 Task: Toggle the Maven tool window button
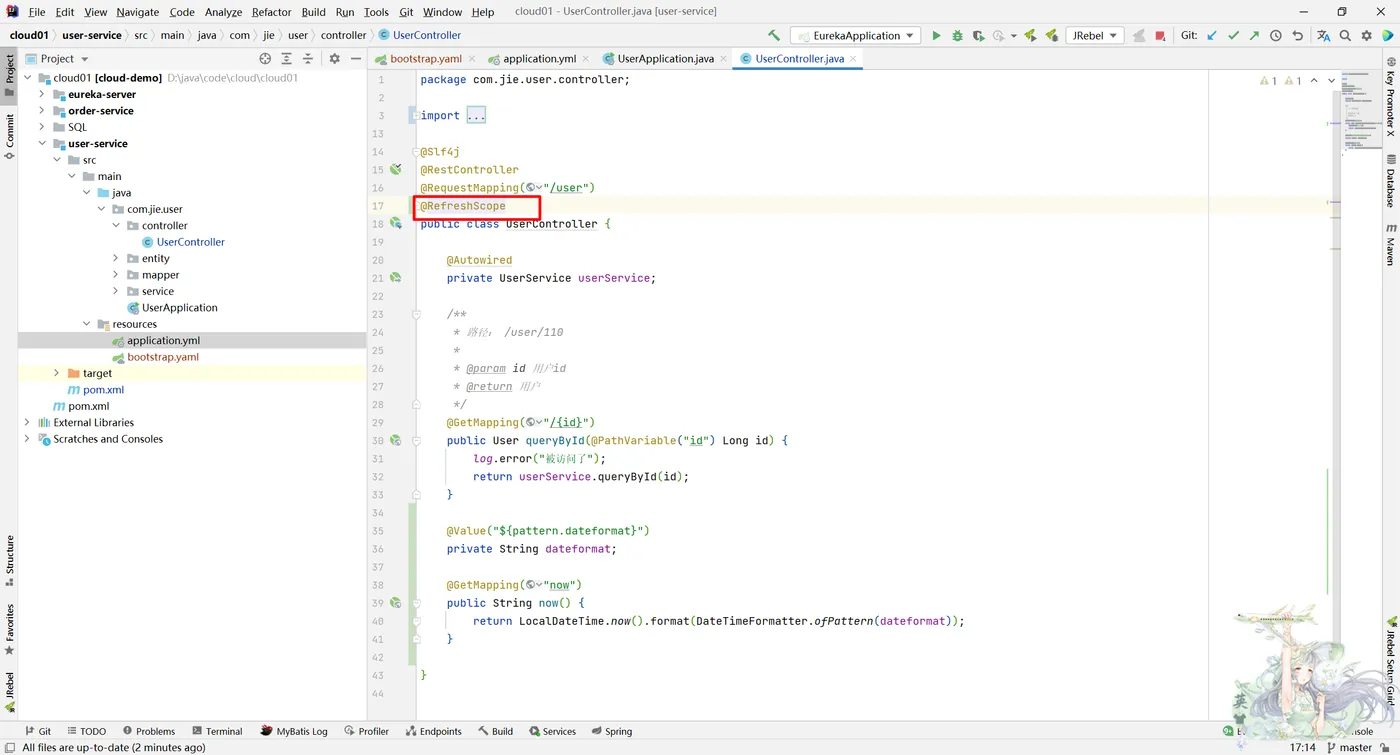pyautogui.click(x=1390, y=245)
